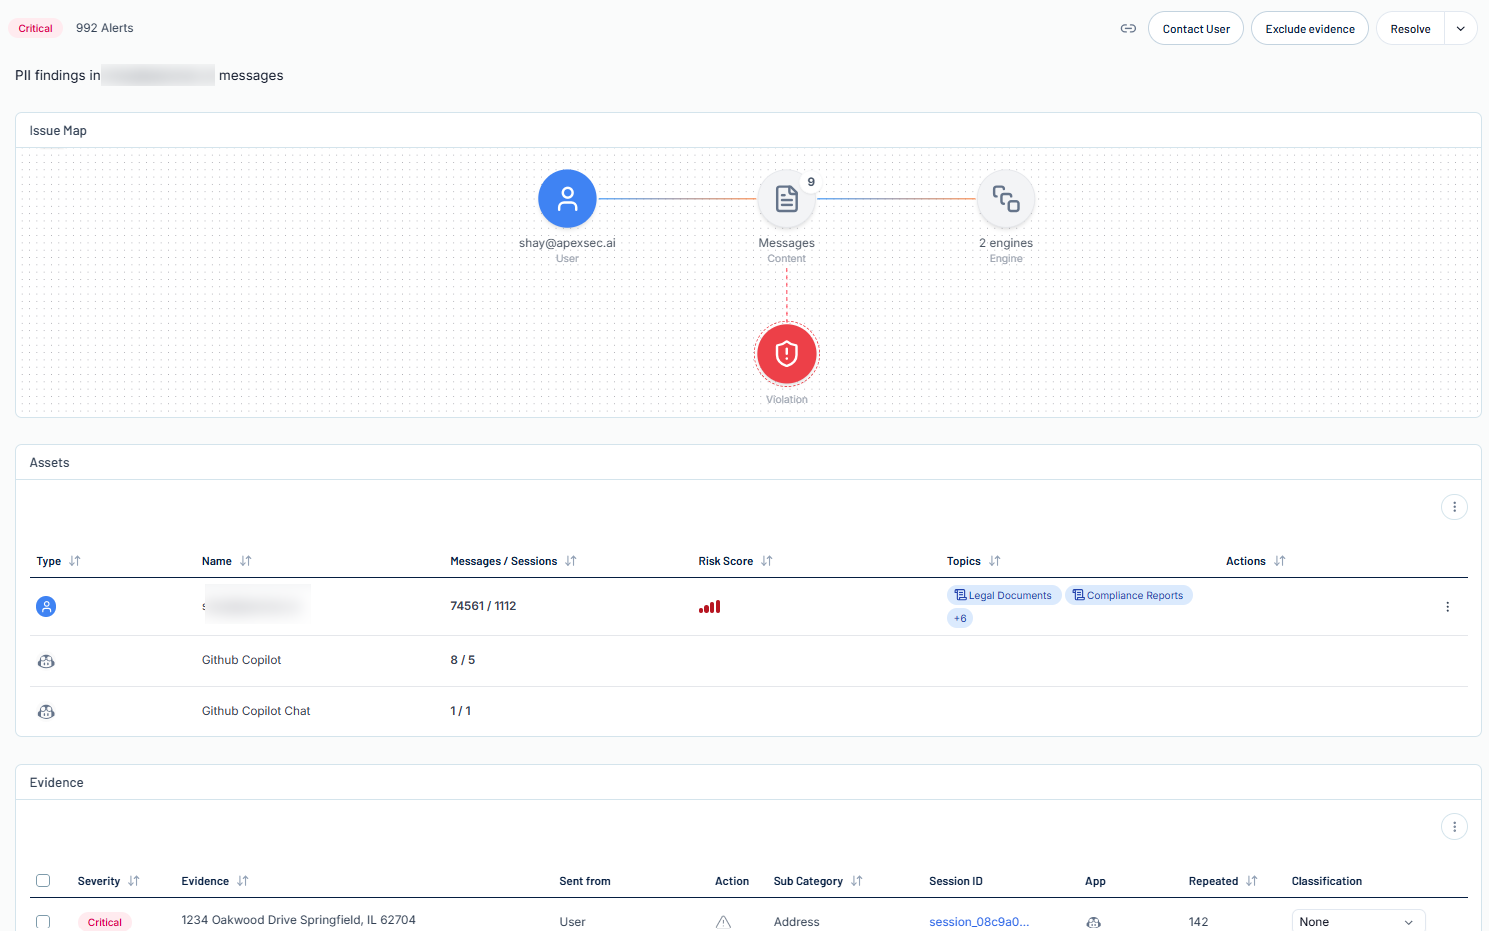This screenshot has width=1489, height=931.
Task: Click the copy link icon
Action: 1128,29
